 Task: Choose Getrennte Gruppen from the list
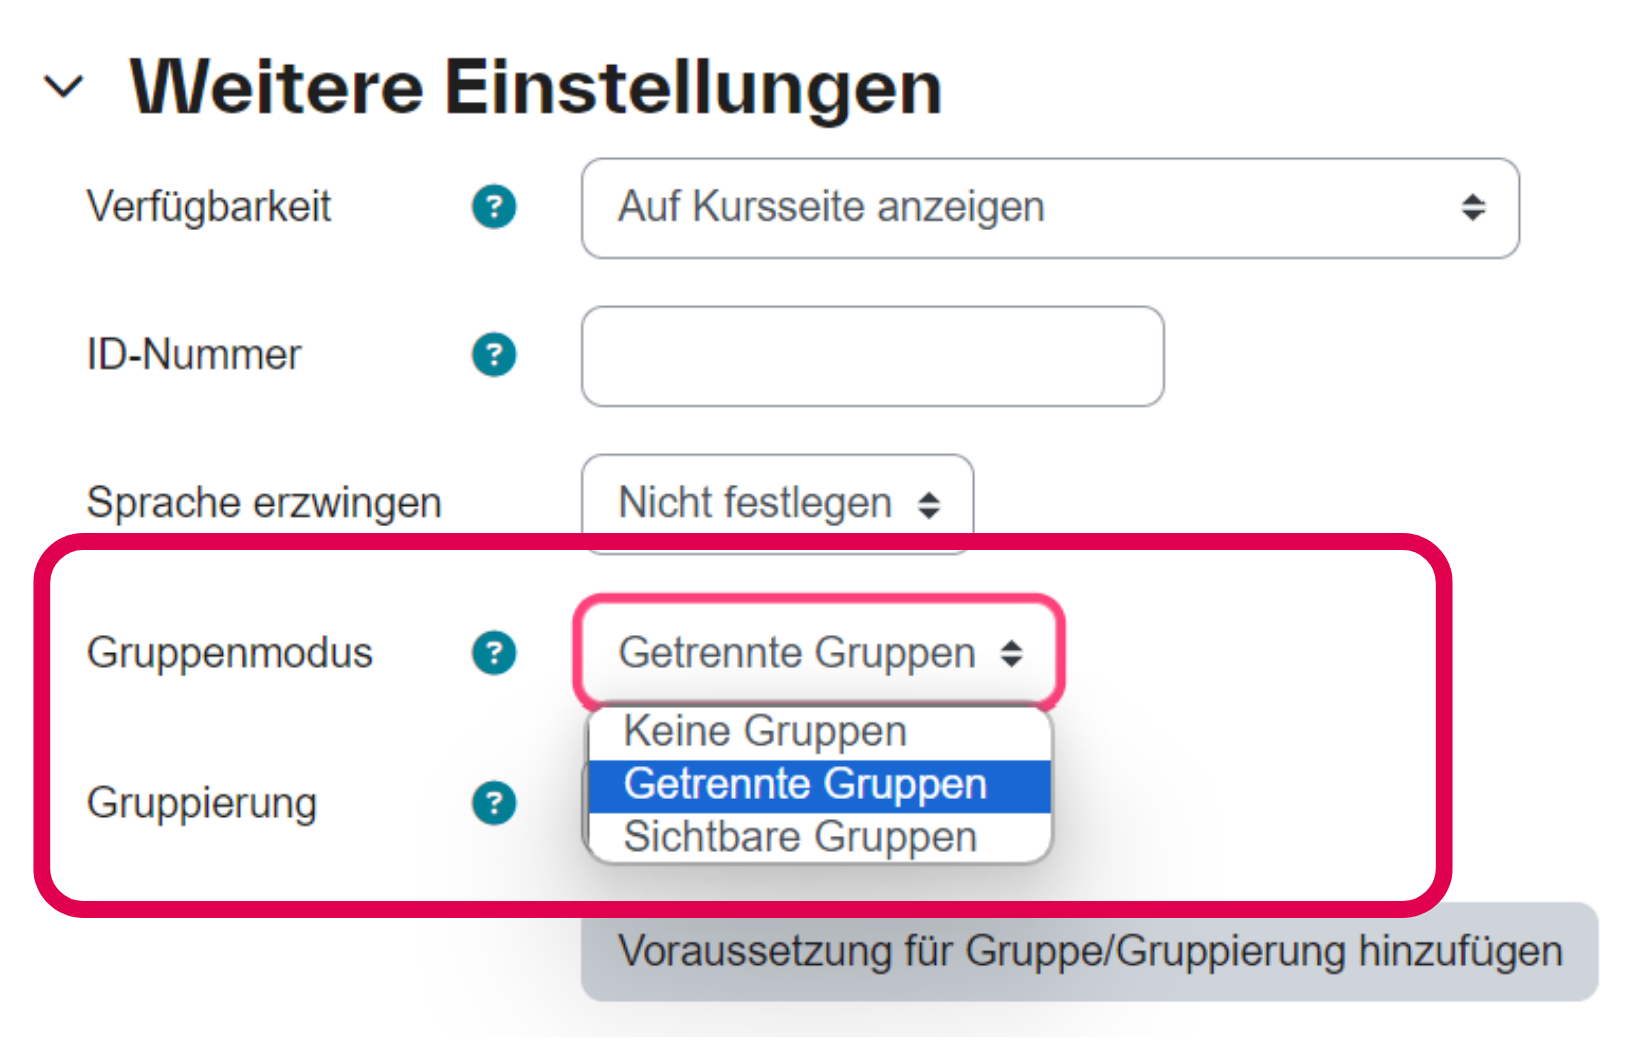tap(805, 784)
